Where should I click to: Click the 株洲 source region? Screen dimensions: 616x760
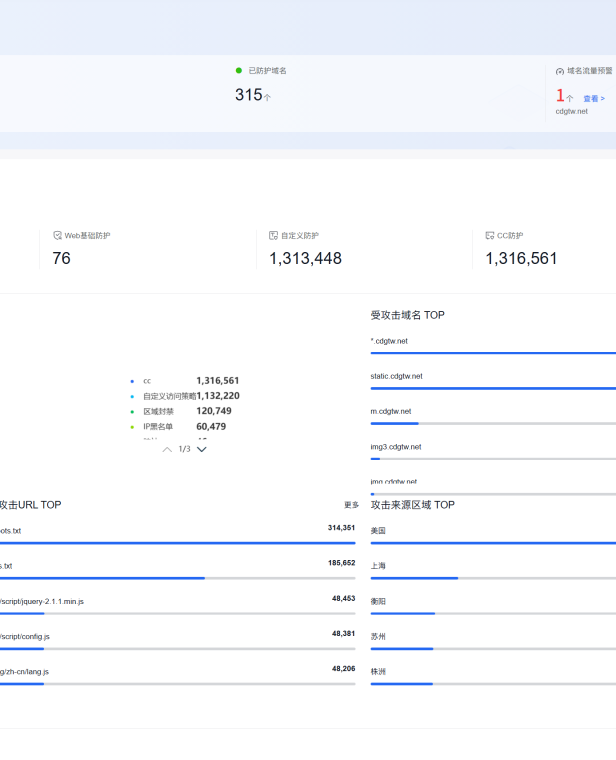[378, 672]
